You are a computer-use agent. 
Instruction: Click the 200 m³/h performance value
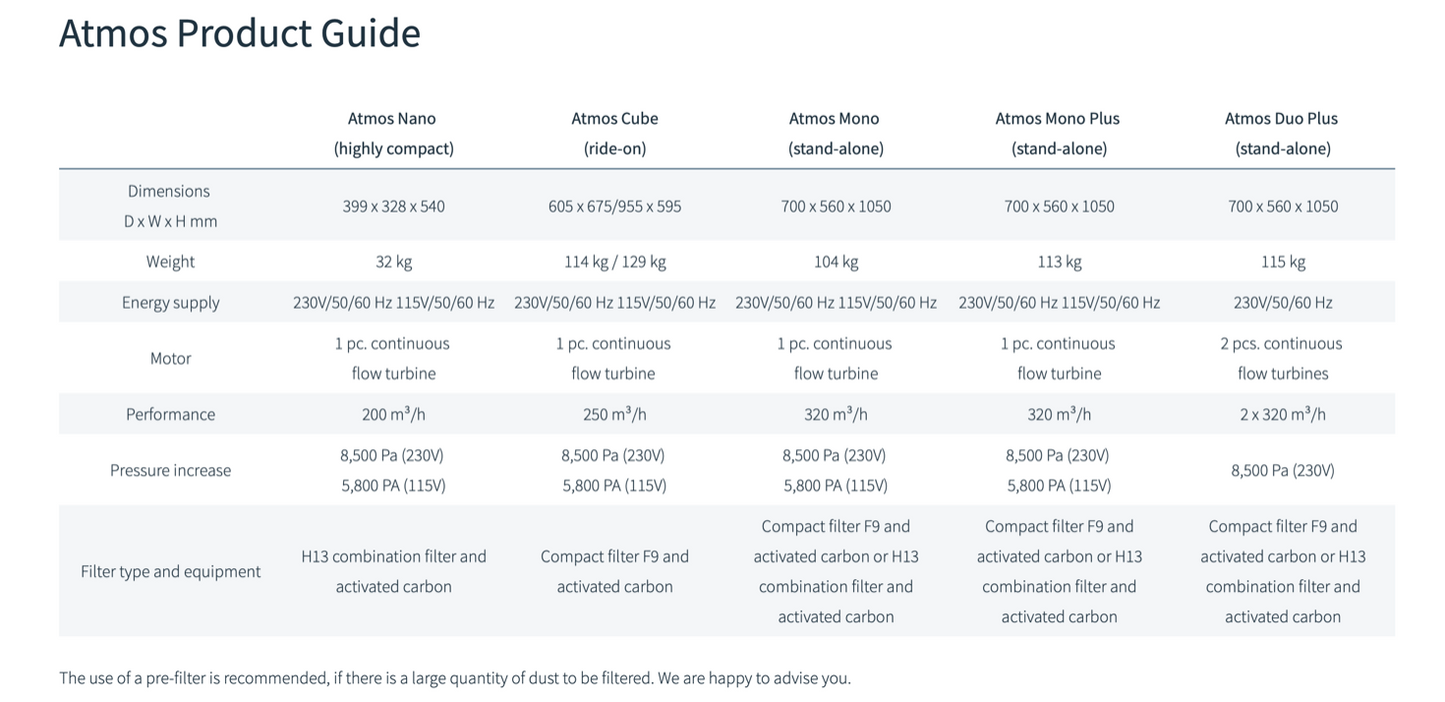pyautogui.click(x=394, y=414)
